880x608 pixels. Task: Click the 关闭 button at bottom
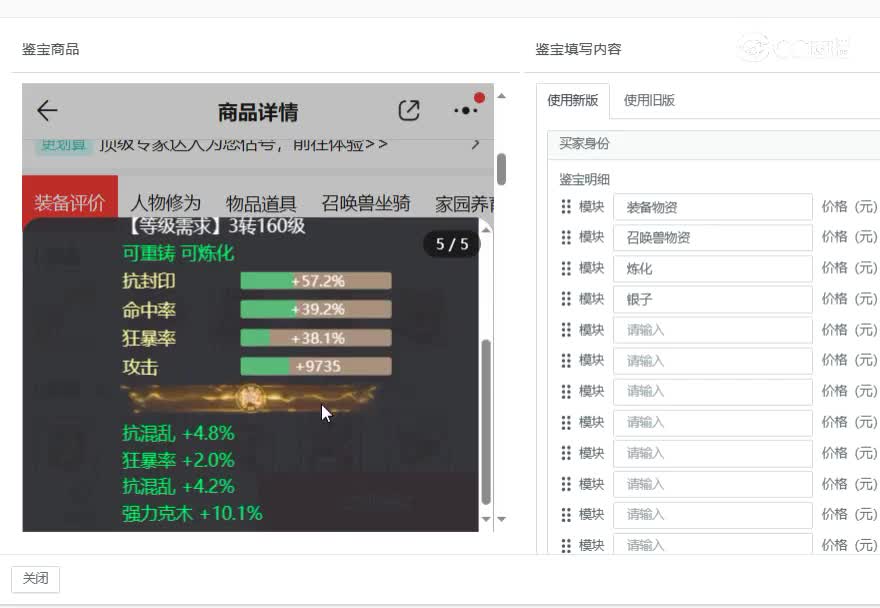pyautogui.click(x=36, y=579)
